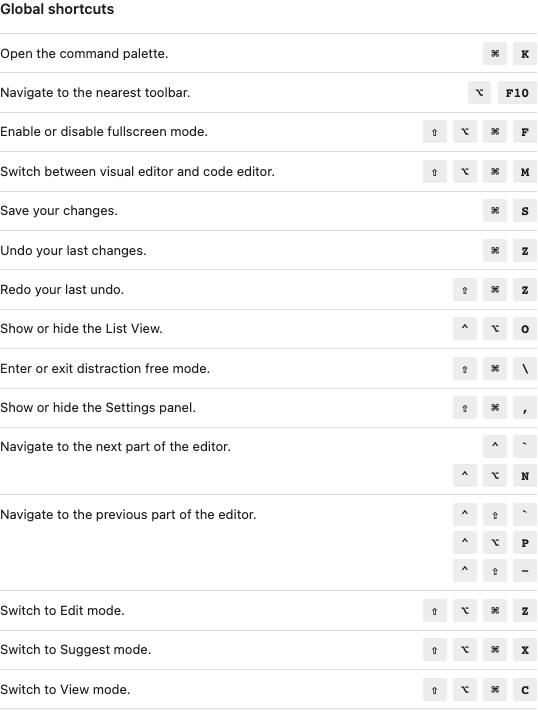Click 'Redo your last undo.' text
538x710 pixels.
tap(62, 289)
